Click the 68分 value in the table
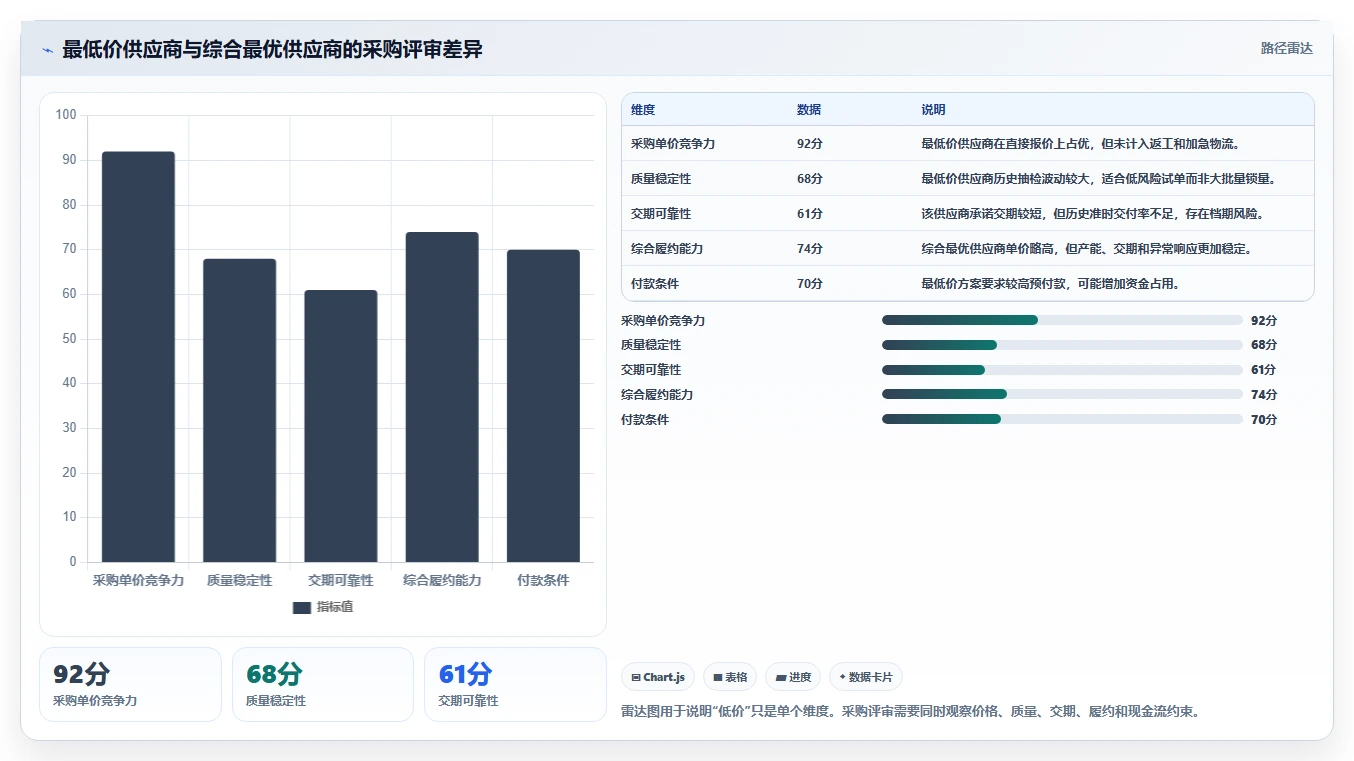Image resolution: width=1354 pixels, height=761 pixels. point(810,179)
